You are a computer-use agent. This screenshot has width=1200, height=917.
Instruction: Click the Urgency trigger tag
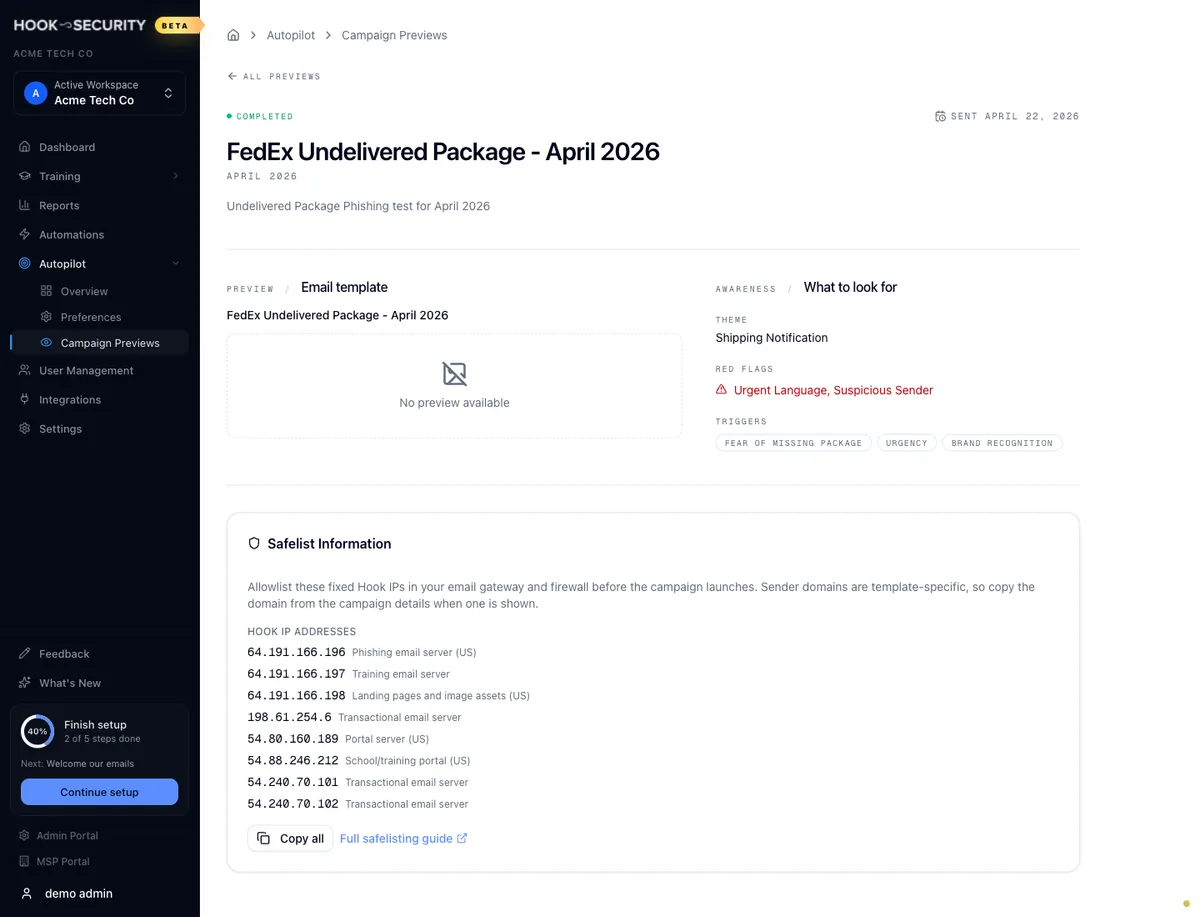(x=906, y=443)
